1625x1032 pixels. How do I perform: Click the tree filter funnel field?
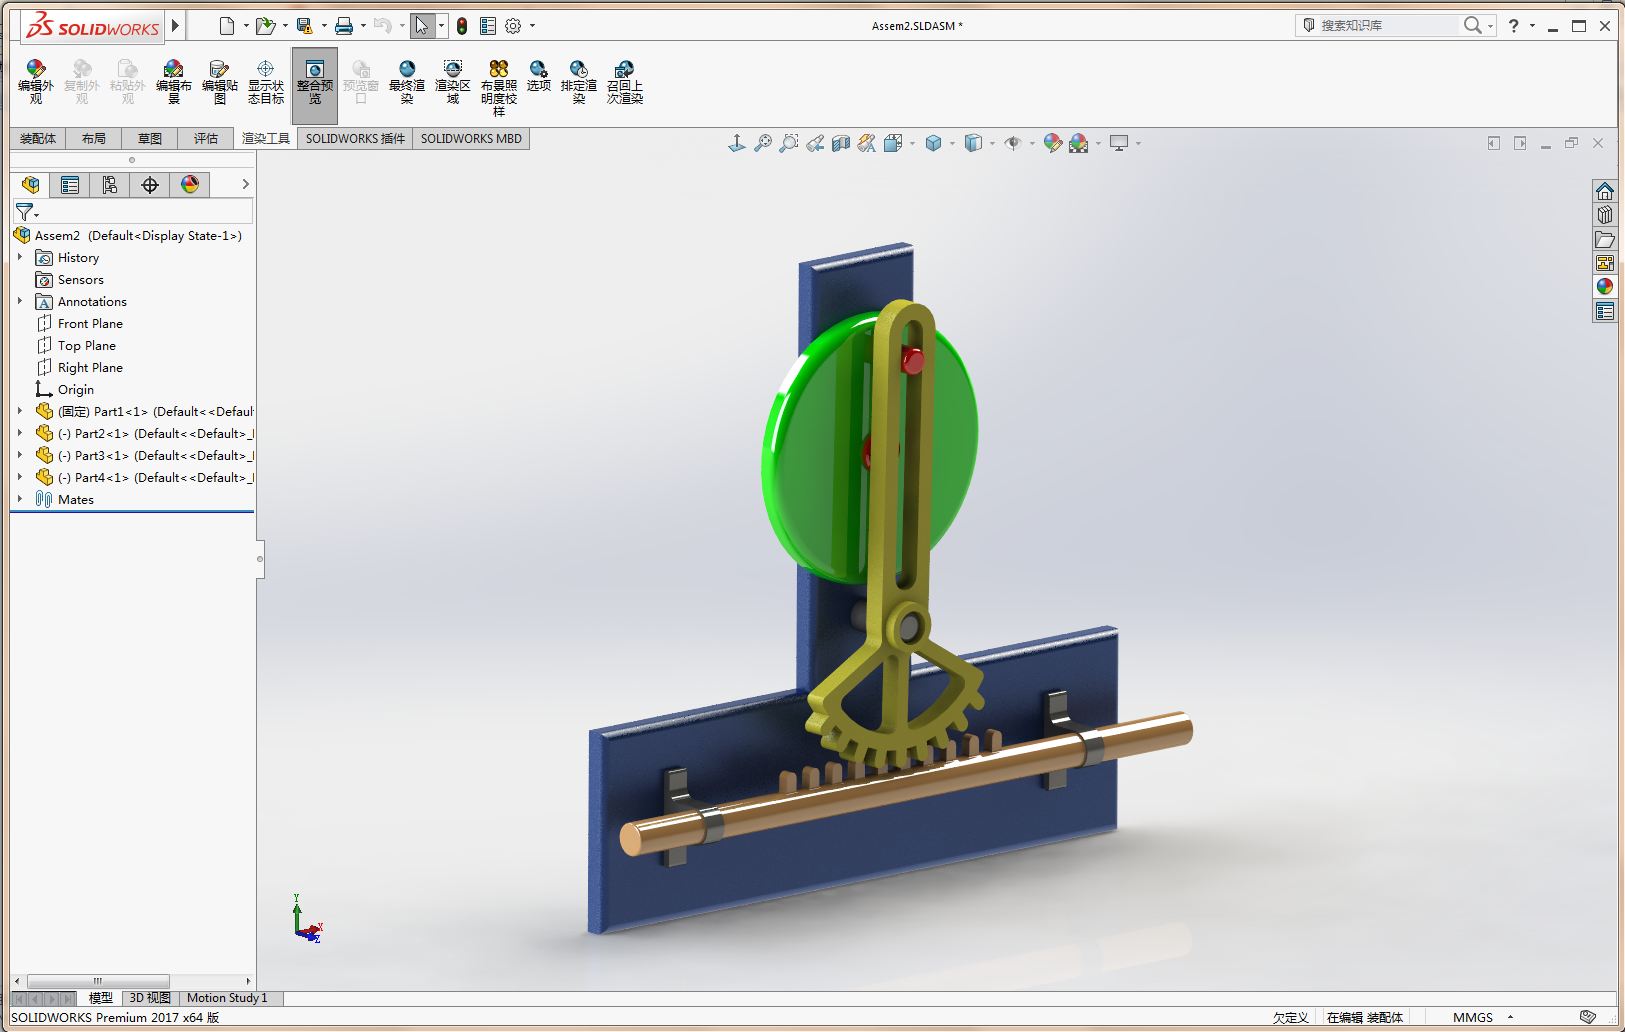click(133, 212)
